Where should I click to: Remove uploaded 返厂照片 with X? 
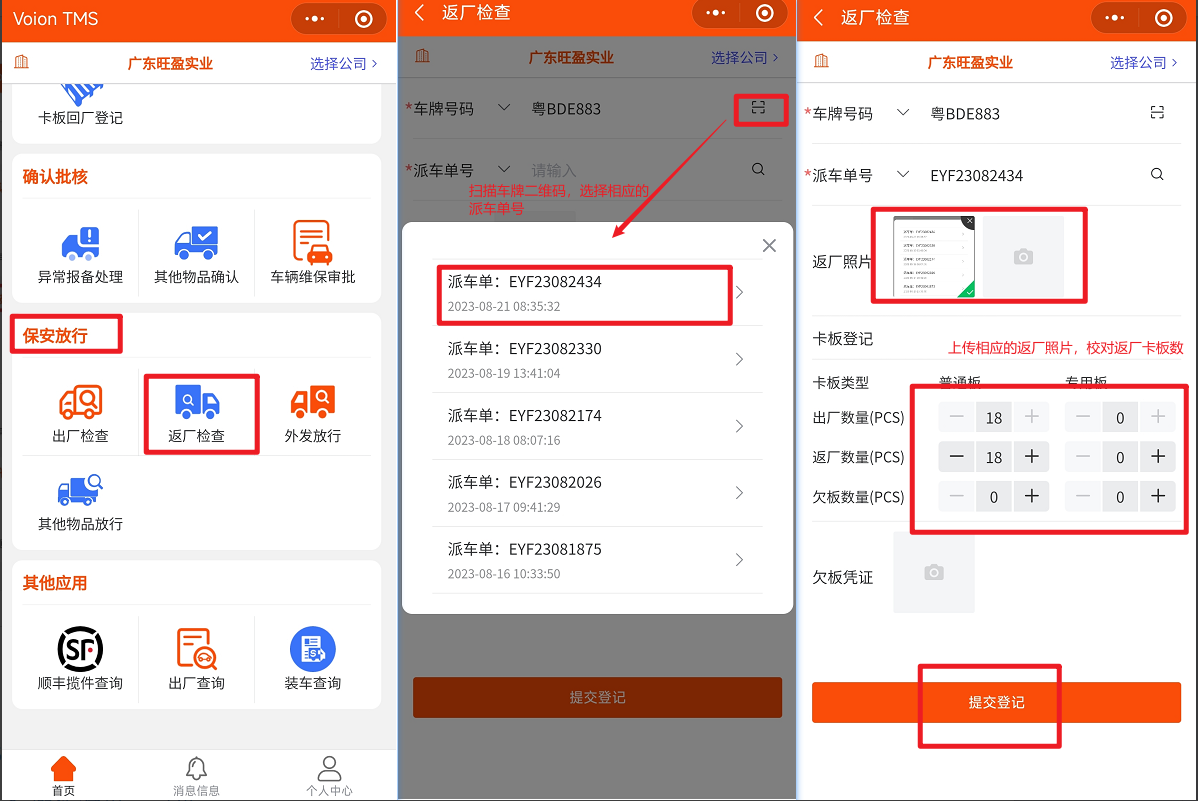tap(969, 222)
